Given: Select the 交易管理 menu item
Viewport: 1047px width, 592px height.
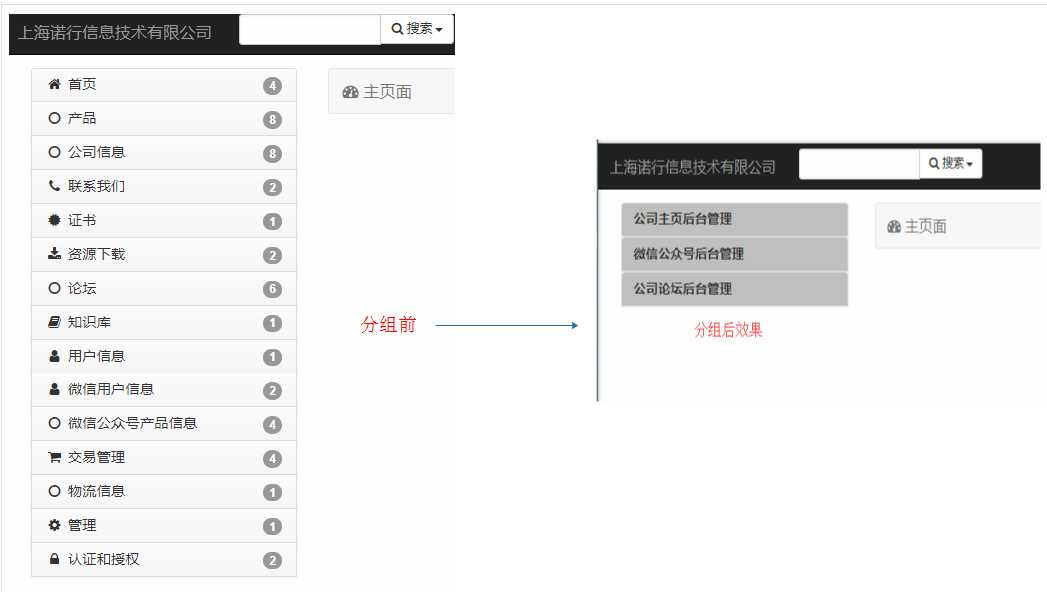Looking at the screenshot, I should (164, 458).
